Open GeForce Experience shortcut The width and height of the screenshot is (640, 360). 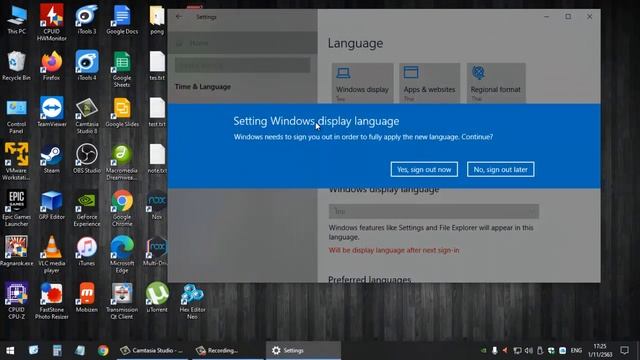(87, 208)
